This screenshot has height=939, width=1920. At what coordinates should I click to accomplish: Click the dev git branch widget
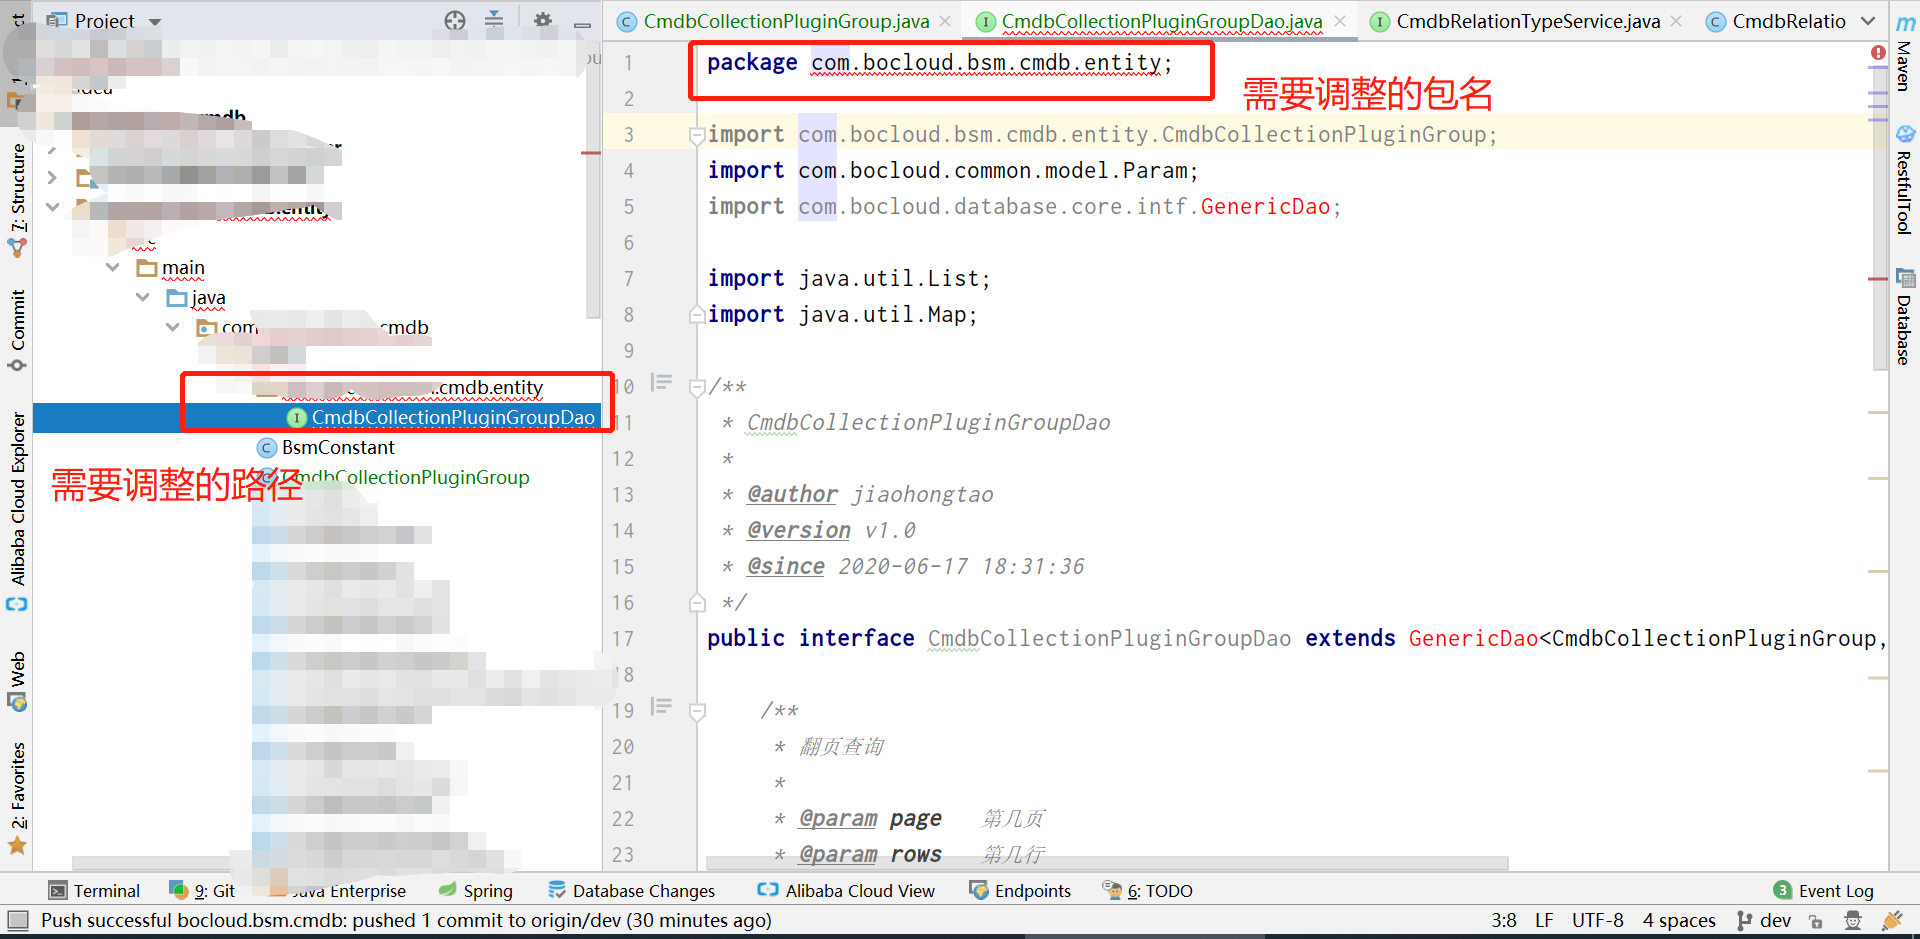tap(1765, 920)
